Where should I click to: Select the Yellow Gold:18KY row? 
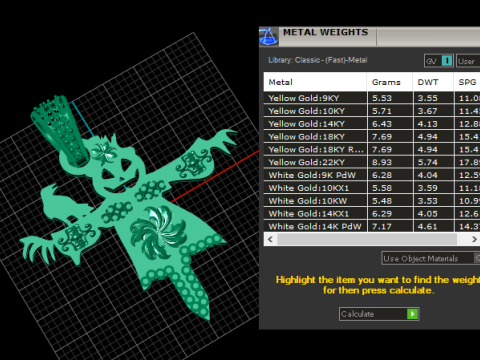[372, 136]
